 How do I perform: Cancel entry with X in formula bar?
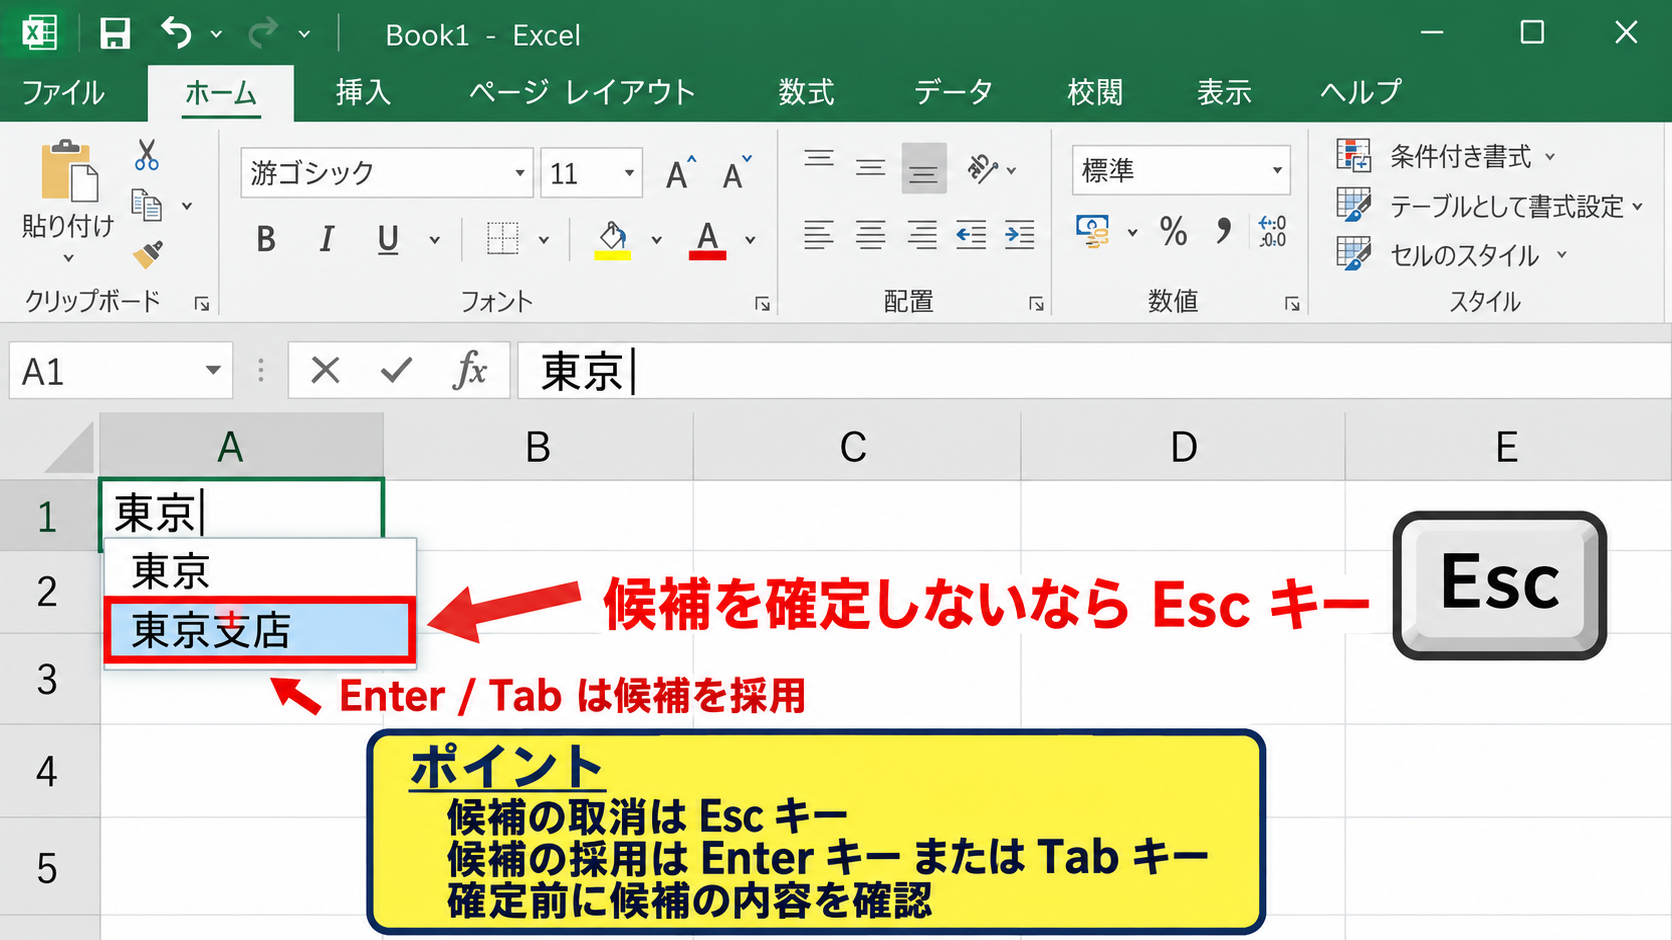(x=325, y=371)
